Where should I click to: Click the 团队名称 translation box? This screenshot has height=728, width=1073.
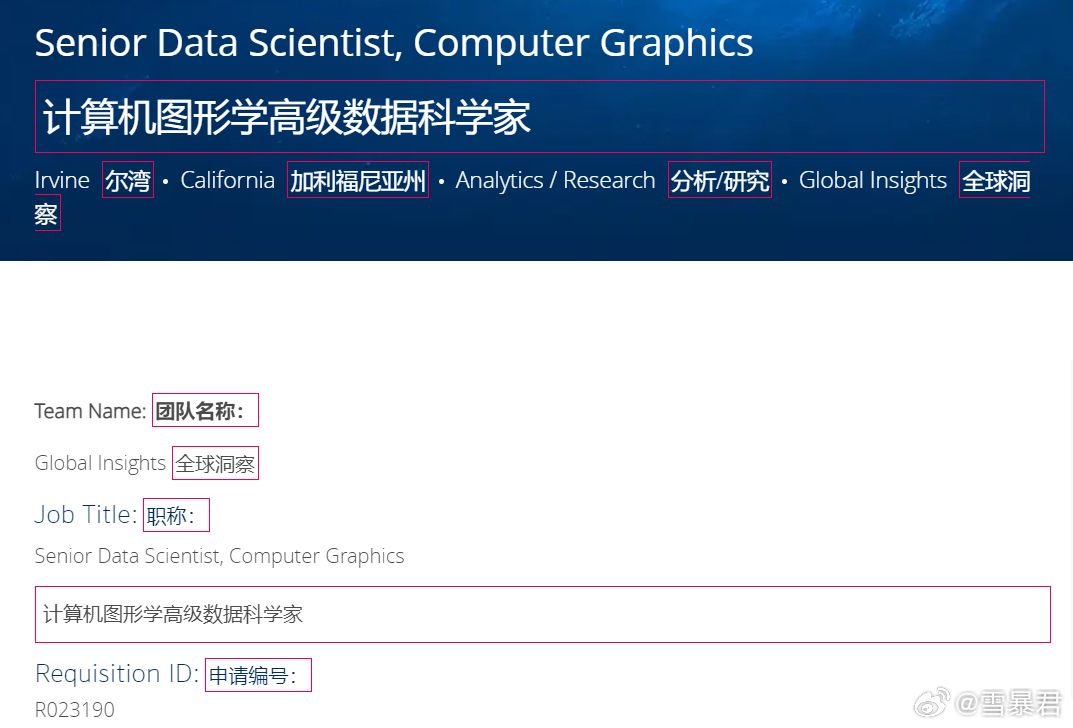click(x=205, y=410)
